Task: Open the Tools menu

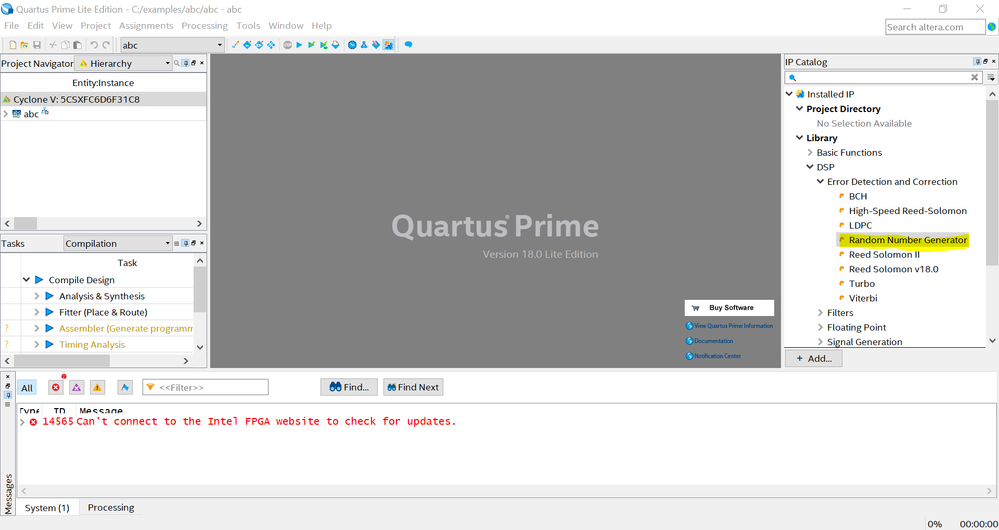Action: click(248, 25)
